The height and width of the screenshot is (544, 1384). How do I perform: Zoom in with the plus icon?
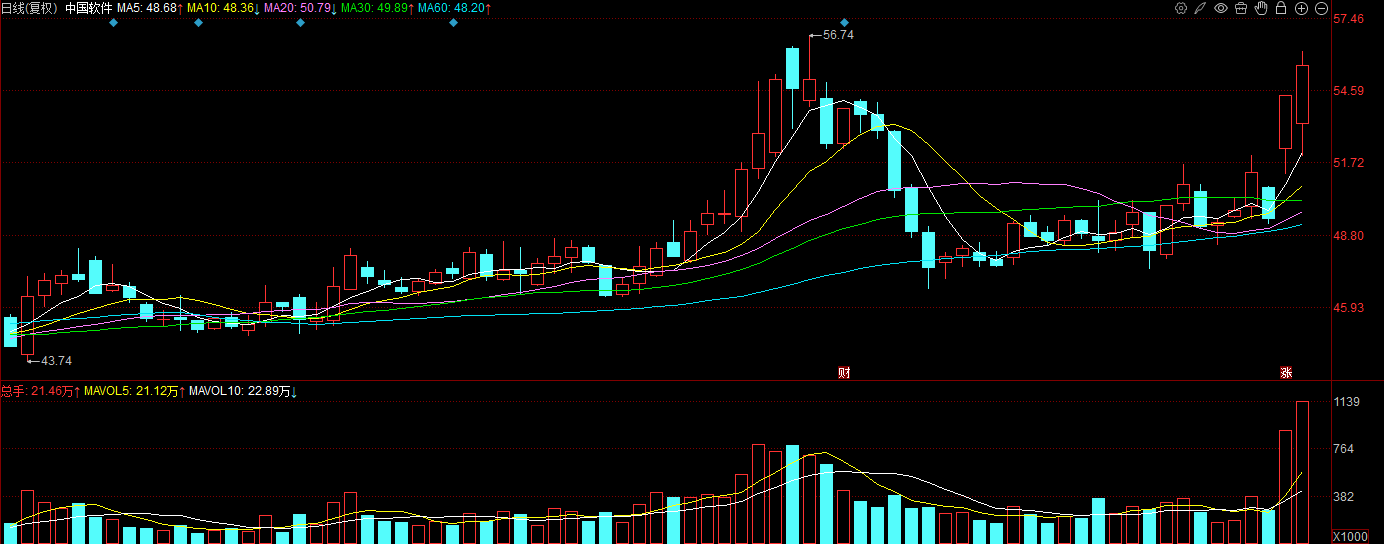pyautogui.click(x=1301, y=8)
